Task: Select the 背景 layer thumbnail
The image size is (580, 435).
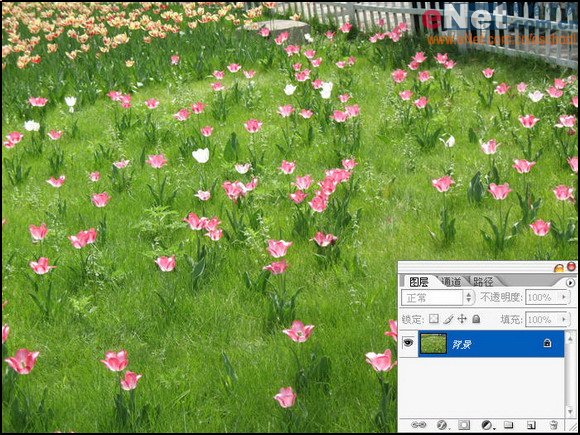Action: click(x=434, y=344)
